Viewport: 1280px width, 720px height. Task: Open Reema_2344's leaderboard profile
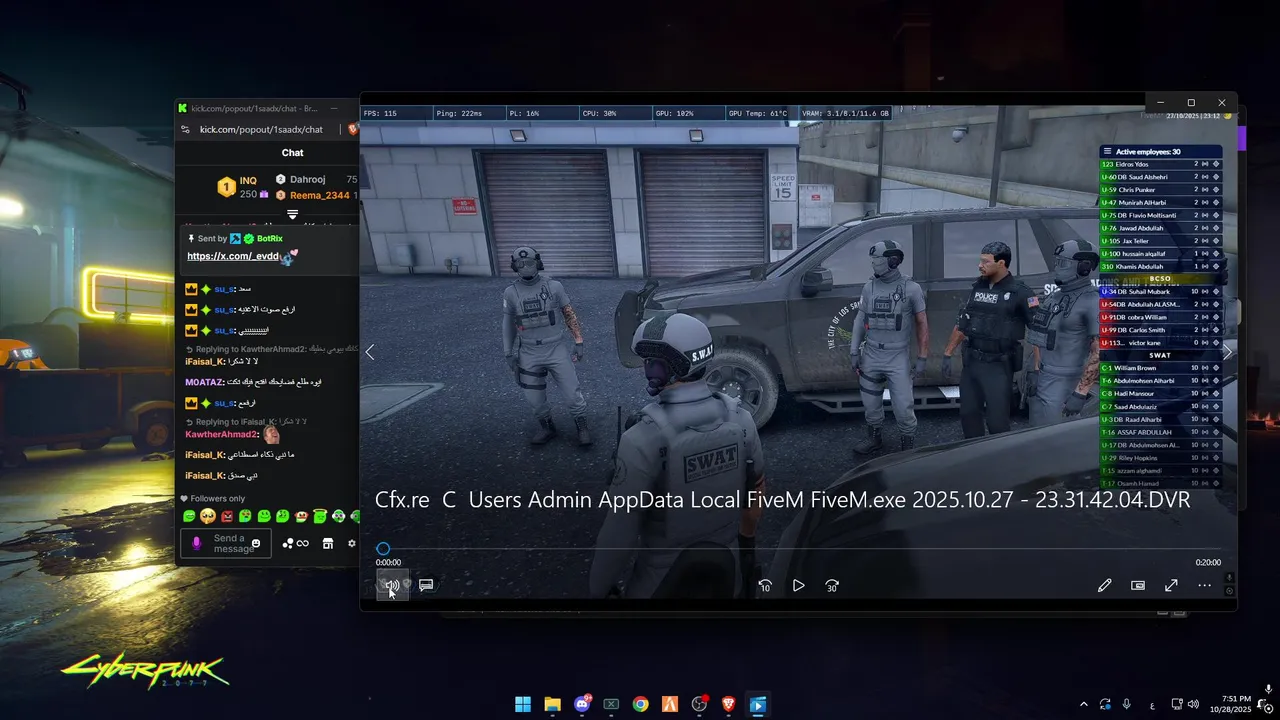(x=319, y=195)
